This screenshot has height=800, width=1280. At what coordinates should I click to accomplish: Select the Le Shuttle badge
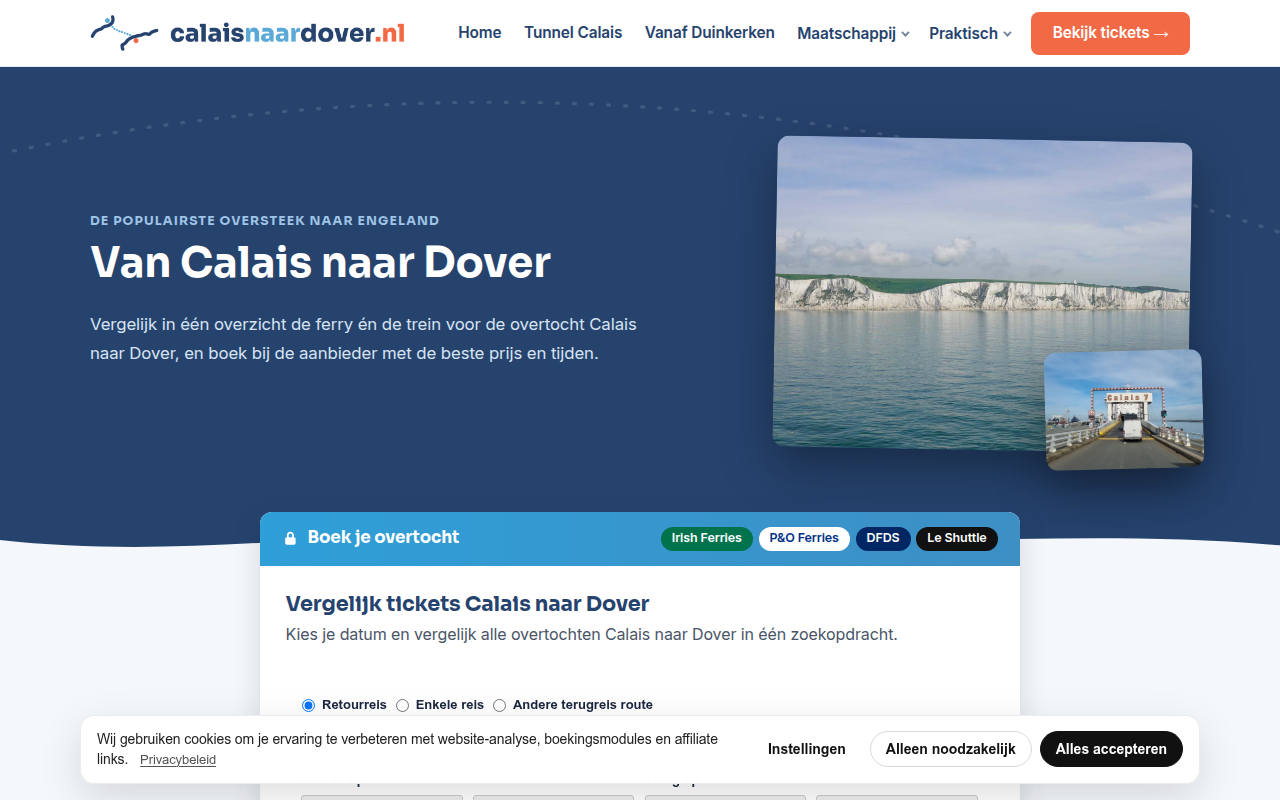coord(957,538)
